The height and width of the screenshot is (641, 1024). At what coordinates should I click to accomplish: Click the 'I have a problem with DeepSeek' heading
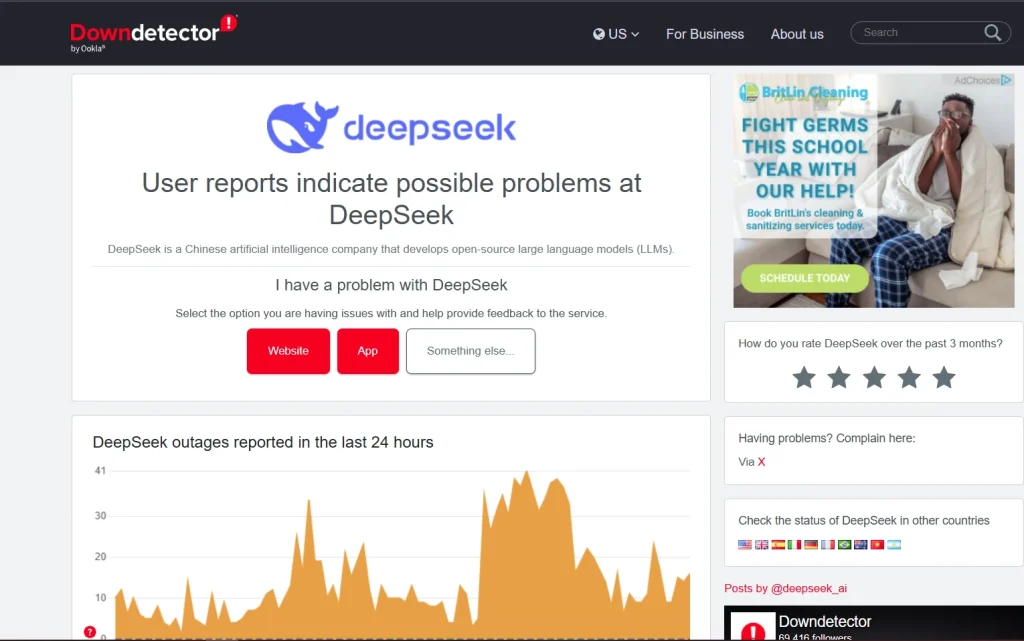391,285
